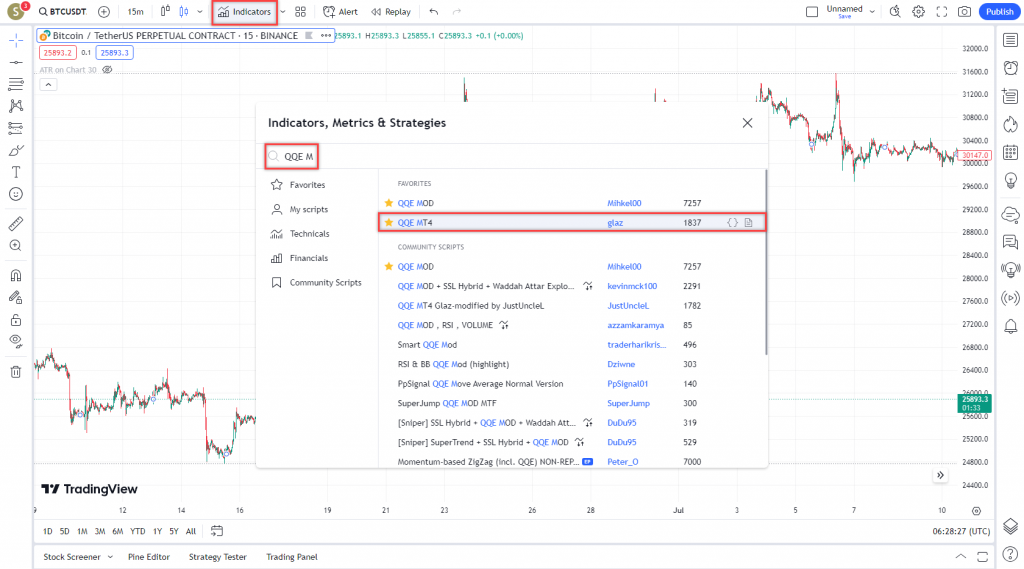Select the pattern drawing tool

click(16, 106)
